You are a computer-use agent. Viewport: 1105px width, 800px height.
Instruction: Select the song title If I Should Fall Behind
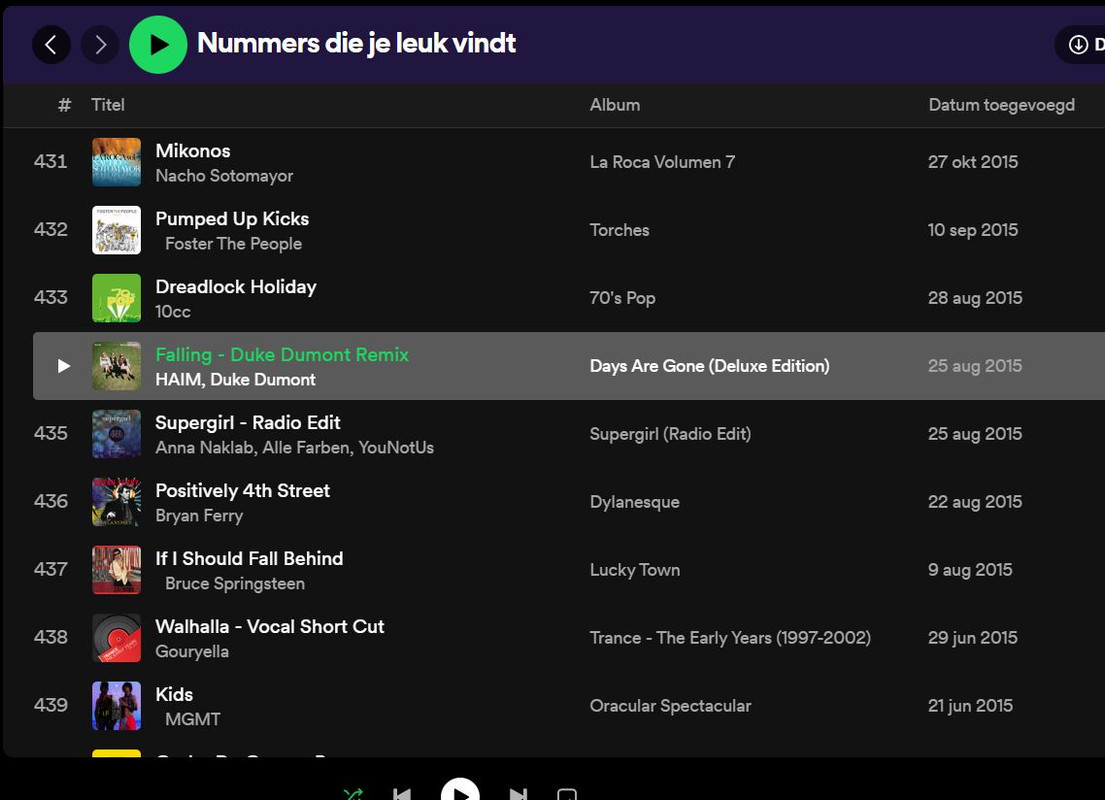[249, 558]
